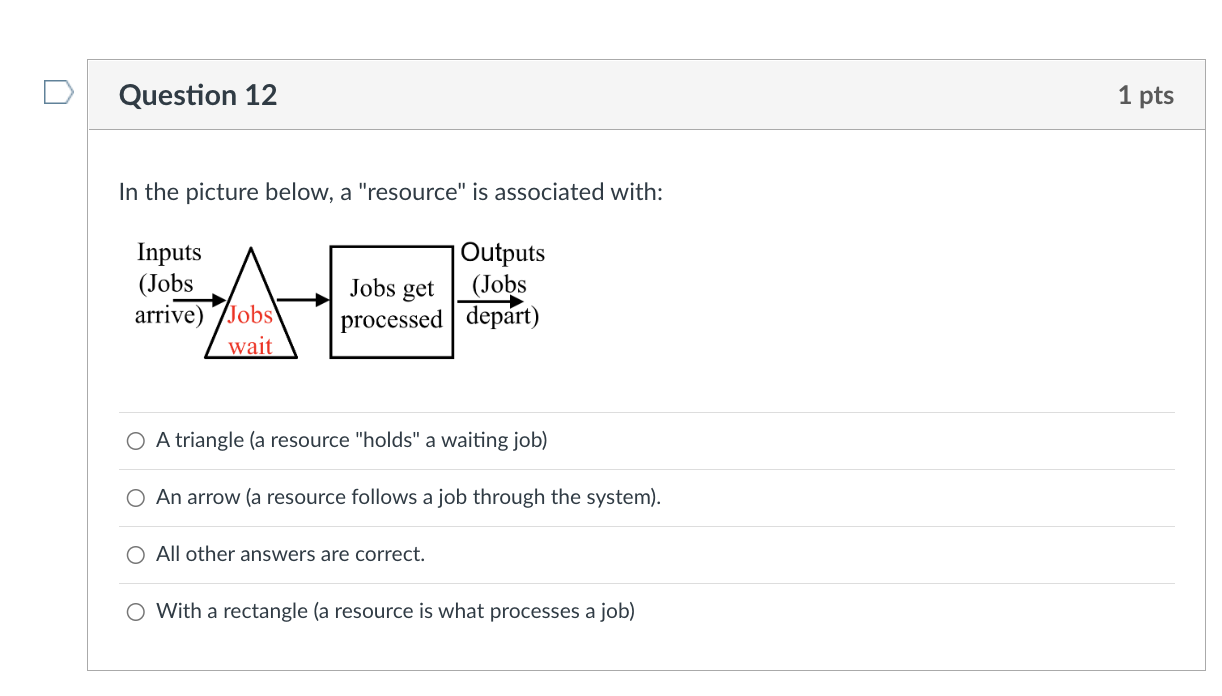Image resolution: width=1222 pixels, height=696 pixels.
Task: Select the 'A triangle' answer option
Action: (350, 440)
